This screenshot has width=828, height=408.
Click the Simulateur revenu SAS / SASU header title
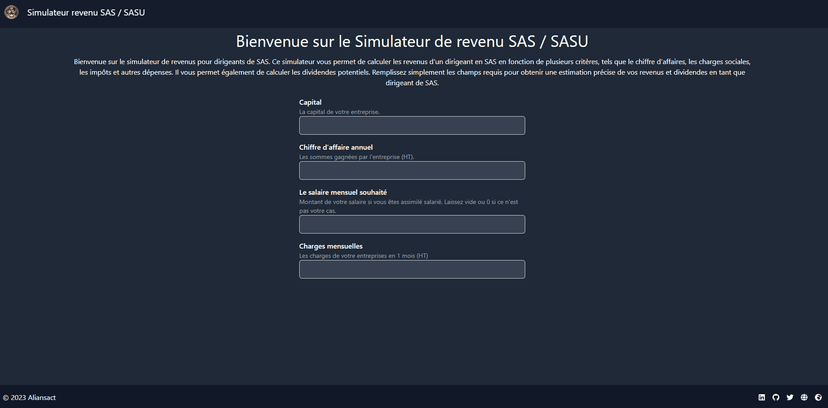pyautogui.click(x=86, y=13)
